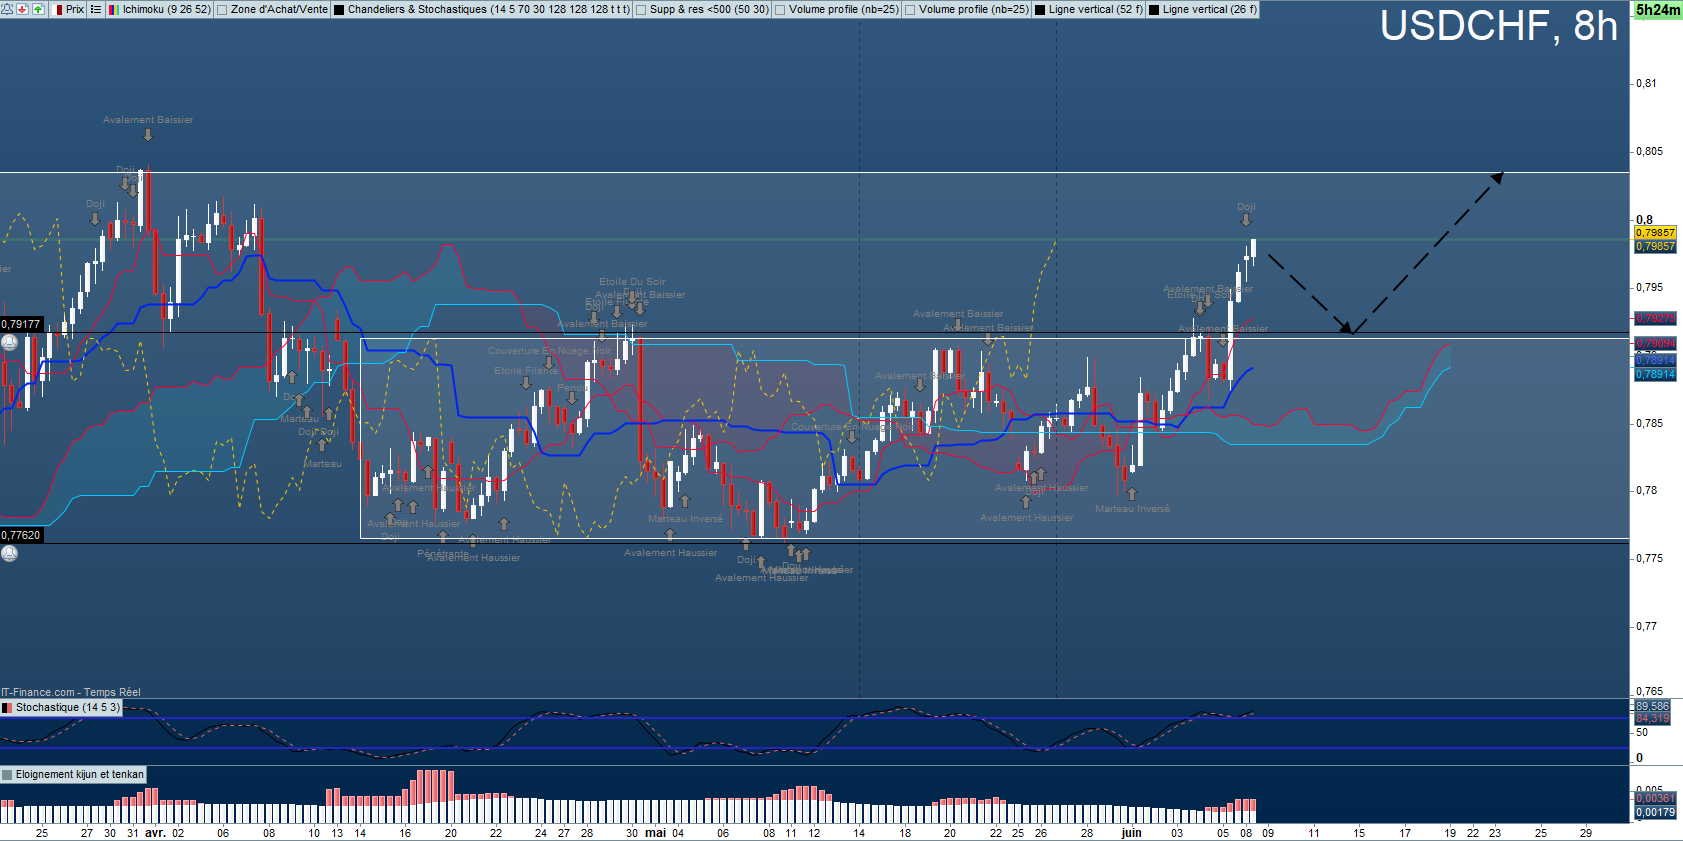Image resolution: width=1683 pixels, height=841 pixels.
Task: Tick the Volume profile checkbox beside Ligne vertical (52 f)
Action: 910,10
